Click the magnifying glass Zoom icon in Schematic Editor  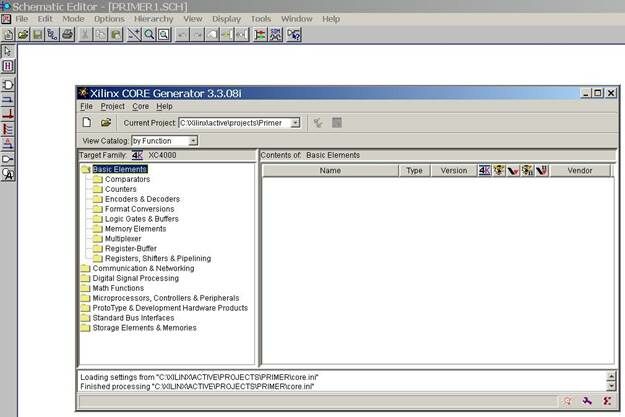click(x=149, y=35)
